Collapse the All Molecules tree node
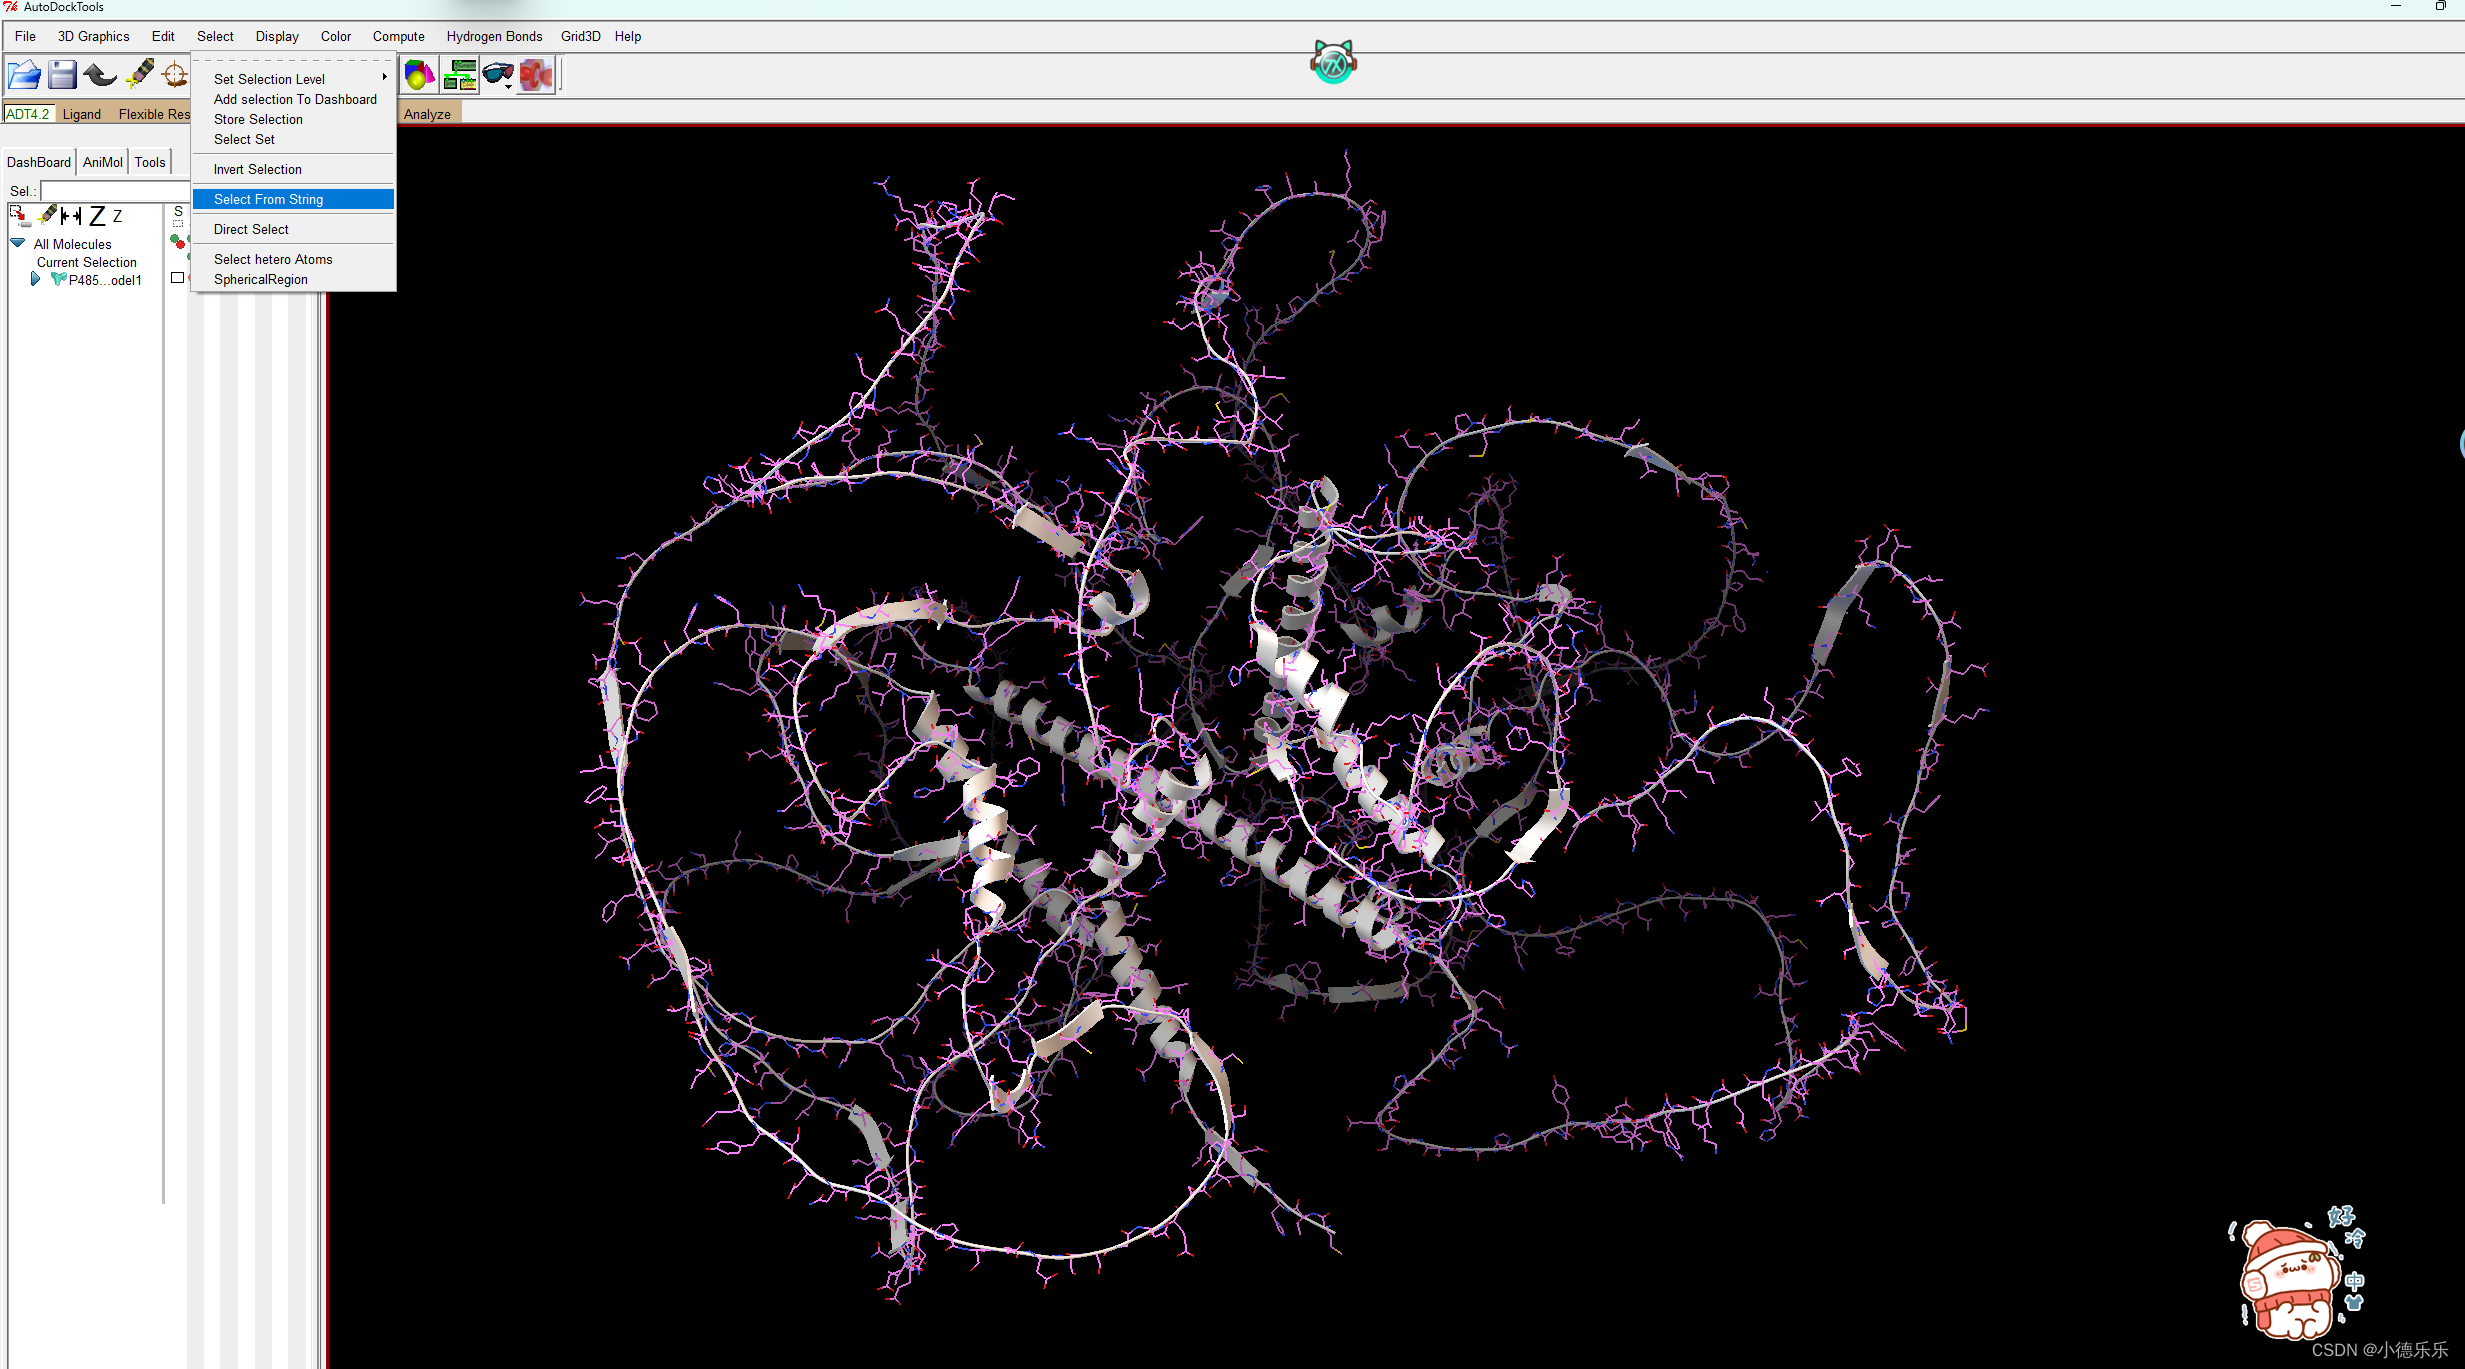The image size is (2465, 1369). 18,243
